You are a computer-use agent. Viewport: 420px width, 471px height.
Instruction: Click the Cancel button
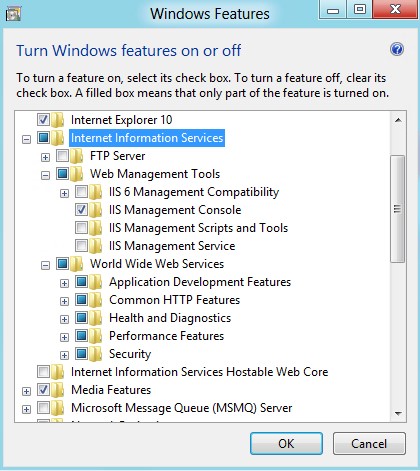click(x=369, y=444)
